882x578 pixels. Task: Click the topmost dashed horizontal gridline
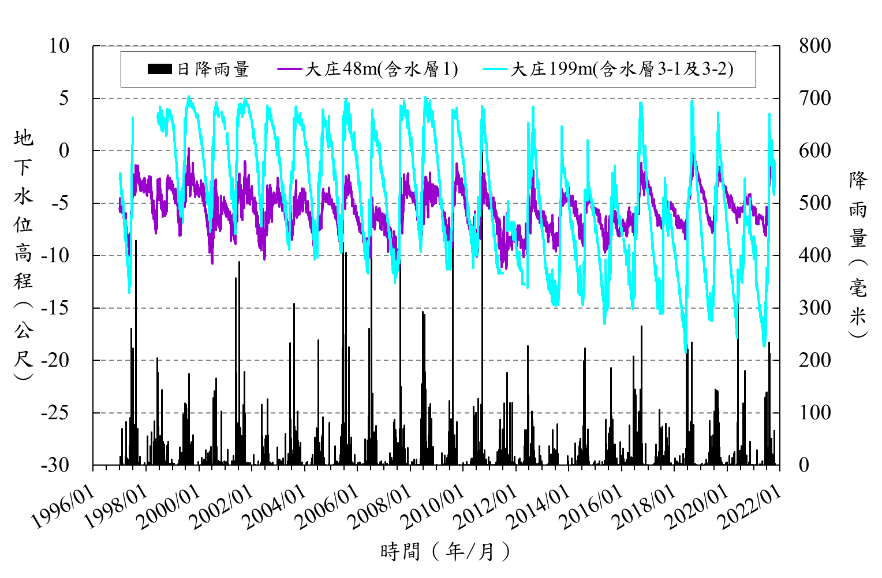pyautogui.click(x=440, y=45)
